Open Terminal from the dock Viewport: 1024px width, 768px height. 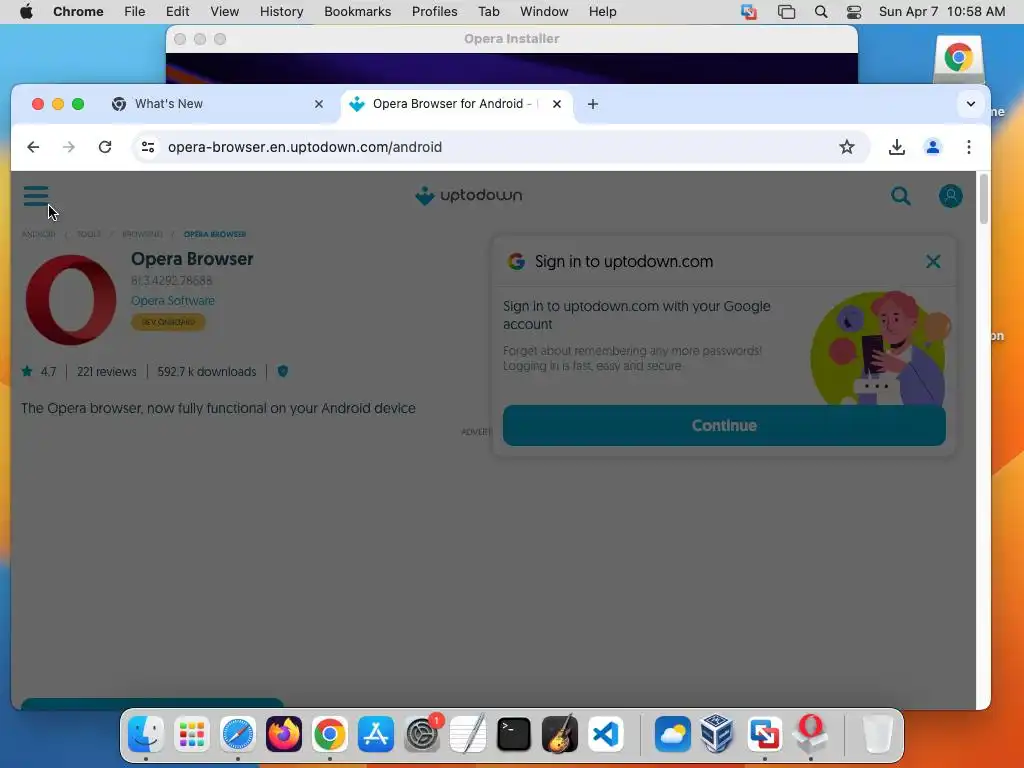[514, 734]
